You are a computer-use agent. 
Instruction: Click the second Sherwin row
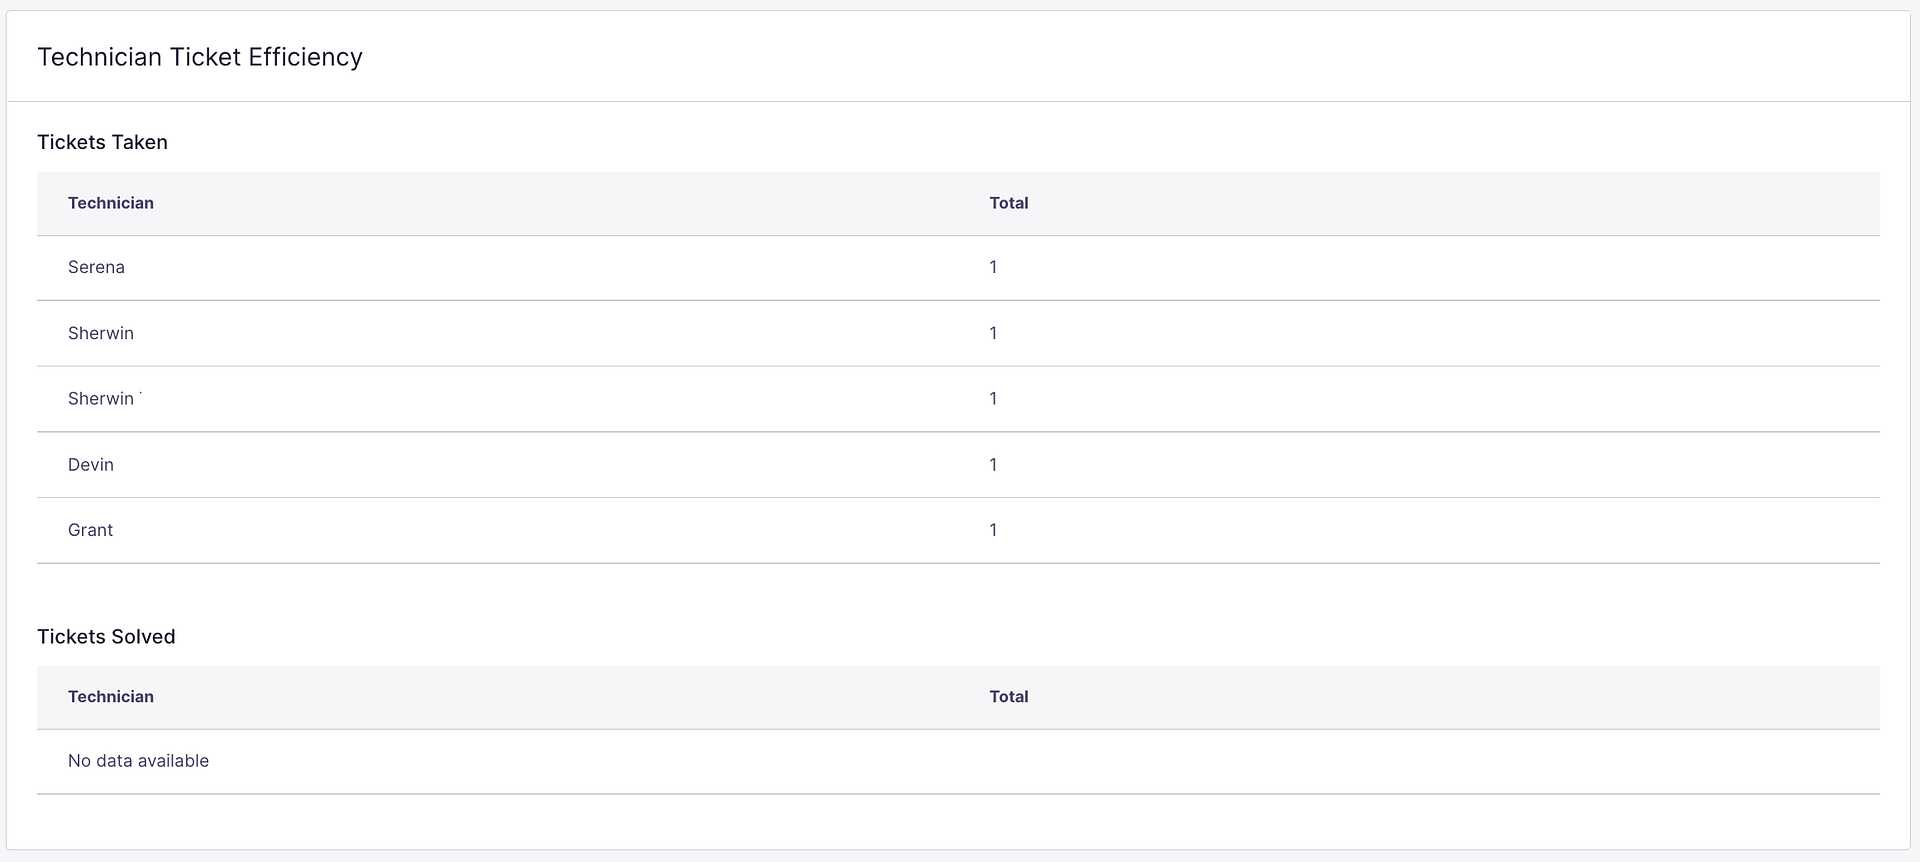tap(101, 398)
